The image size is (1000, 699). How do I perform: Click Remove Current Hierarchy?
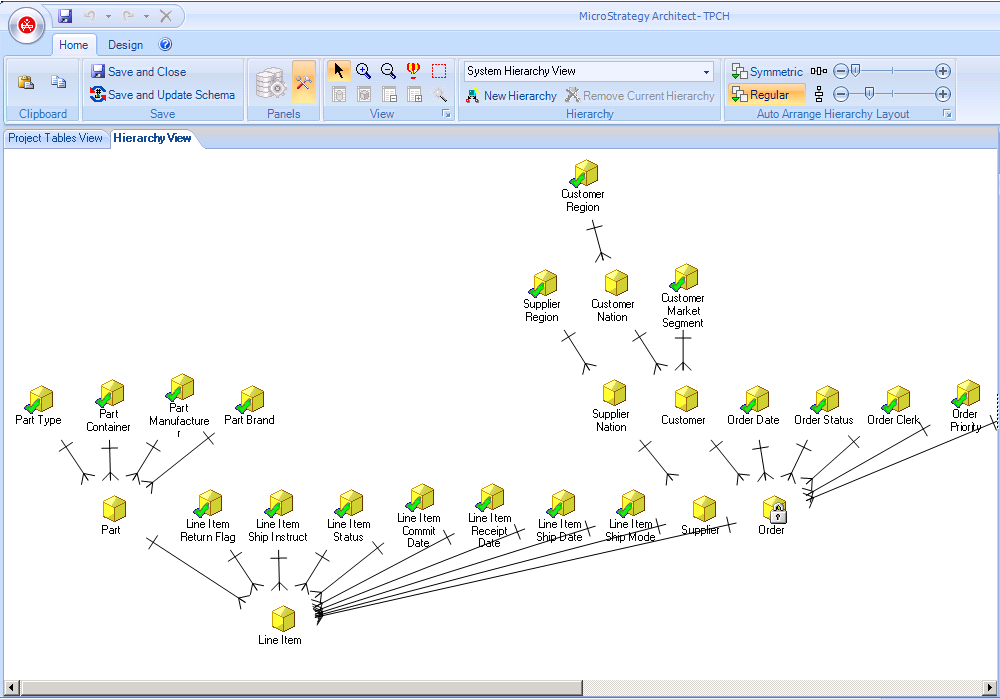(640, 96)
